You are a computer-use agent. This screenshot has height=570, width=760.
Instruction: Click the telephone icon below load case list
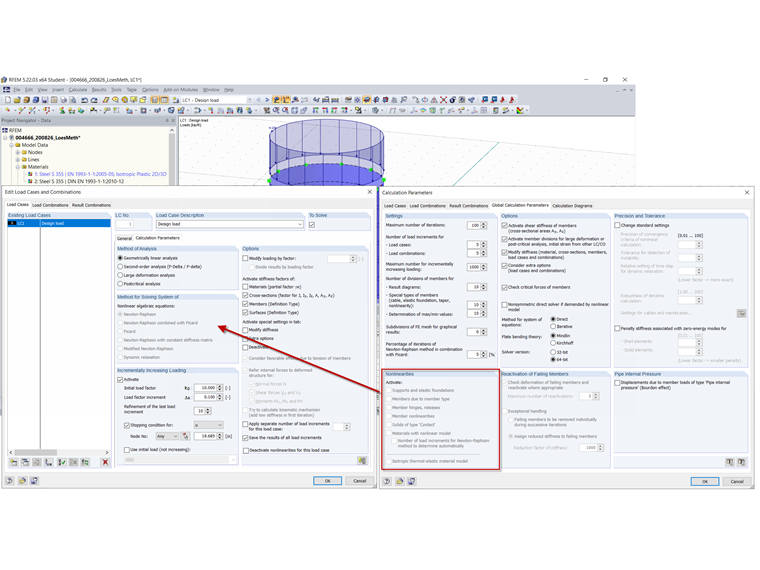[x=48, y=462]
